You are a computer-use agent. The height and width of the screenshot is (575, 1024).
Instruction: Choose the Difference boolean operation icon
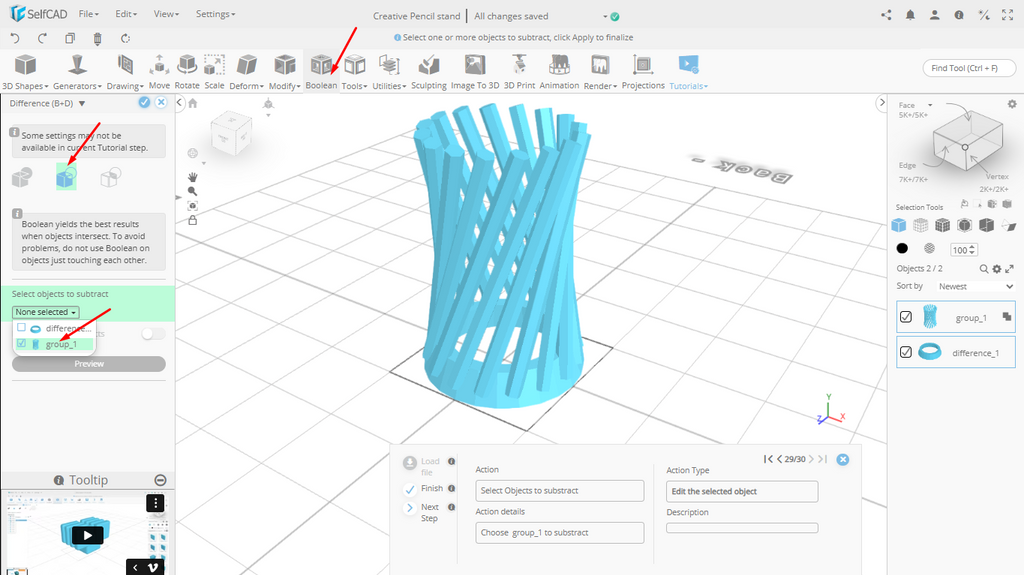coord(66,177)
